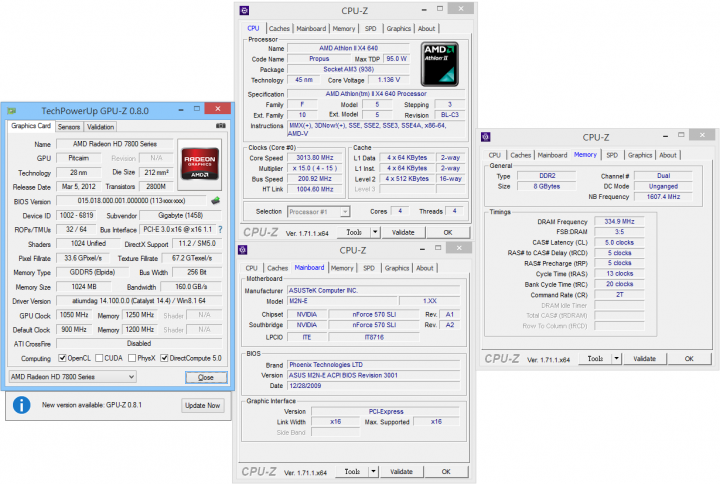Toggle the PhysX checkbox
The height and width of the screenshot is (484, 720).
(x=132, y=358)
